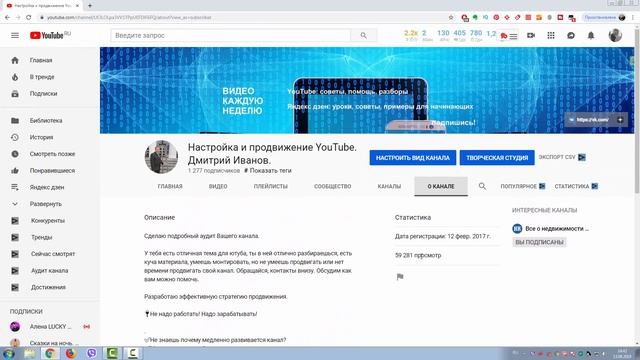Focus the Введите запрос search field
This screenshot has height=360, width=640.
231,36
